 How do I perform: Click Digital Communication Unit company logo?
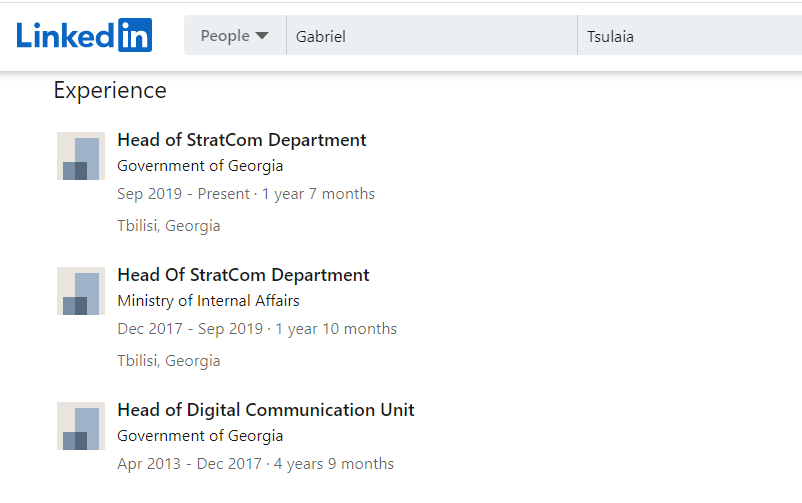[81, 426]
